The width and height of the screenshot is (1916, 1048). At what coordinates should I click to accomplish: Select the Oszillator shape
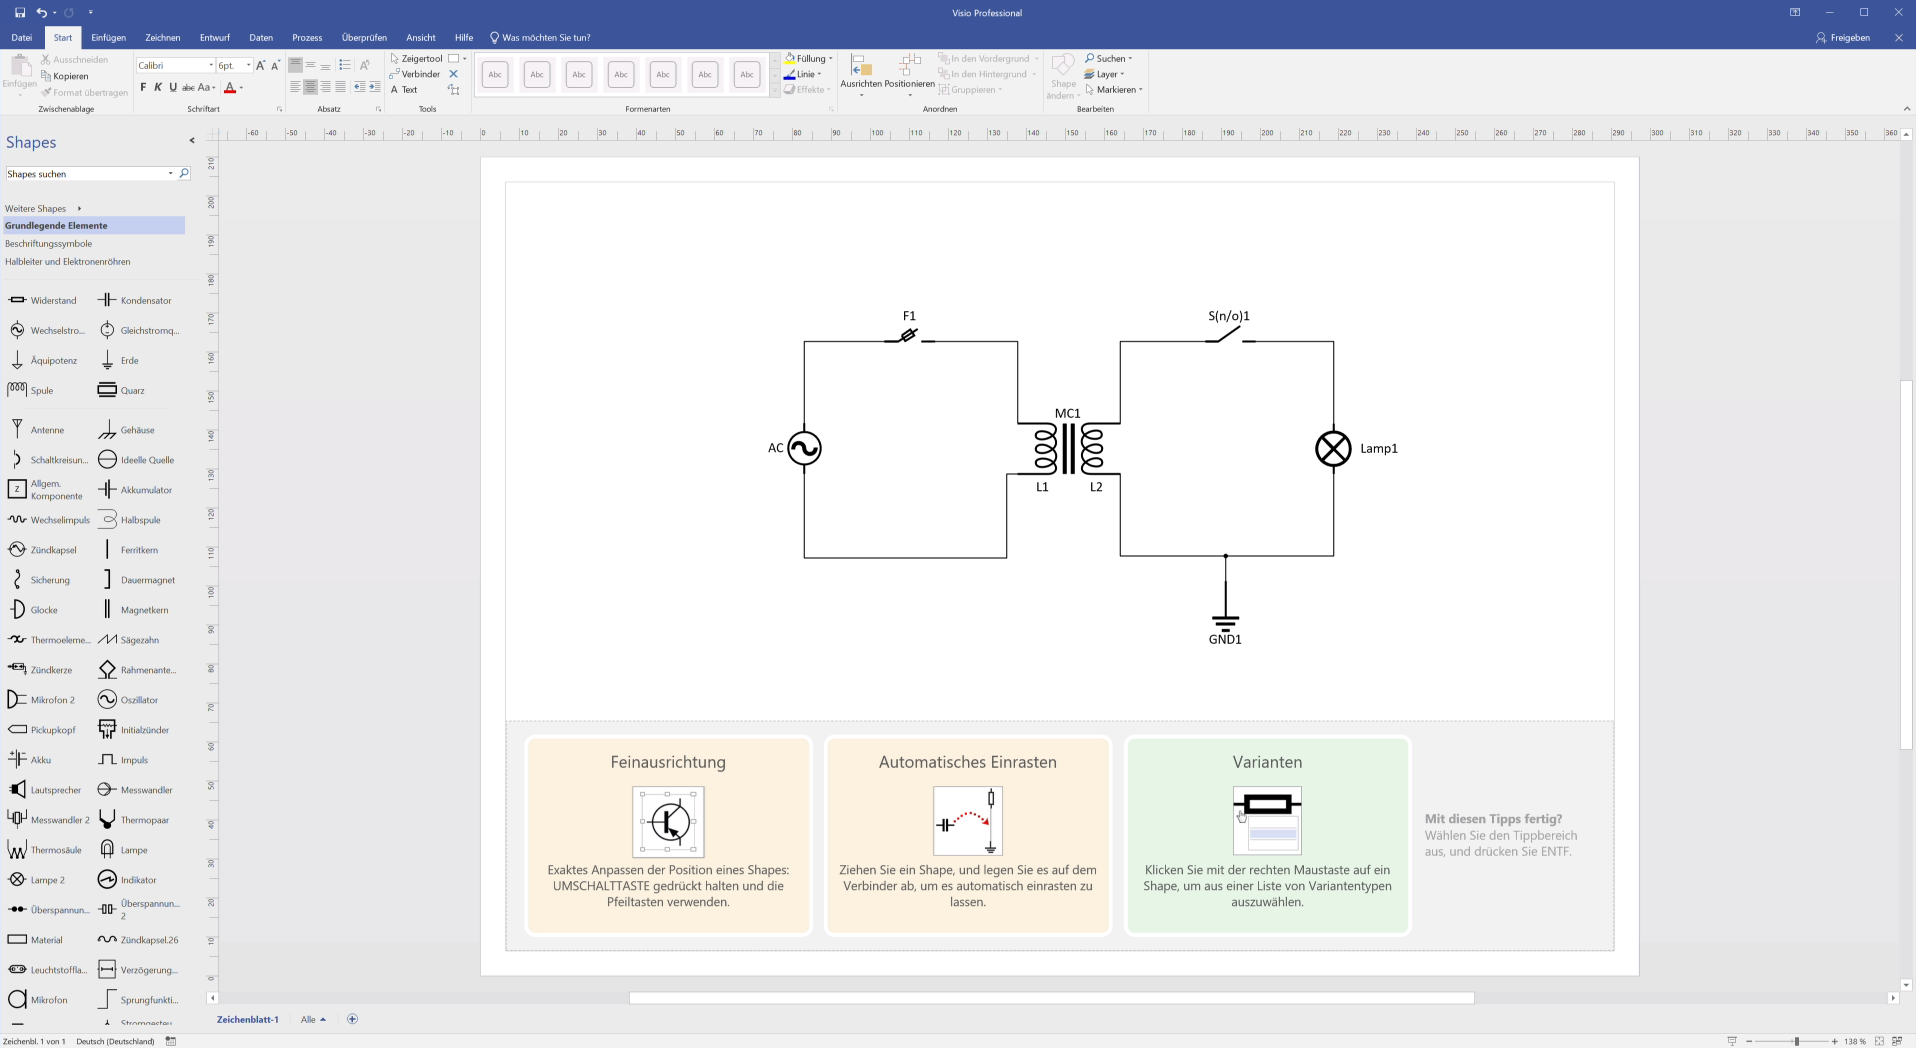129,700
